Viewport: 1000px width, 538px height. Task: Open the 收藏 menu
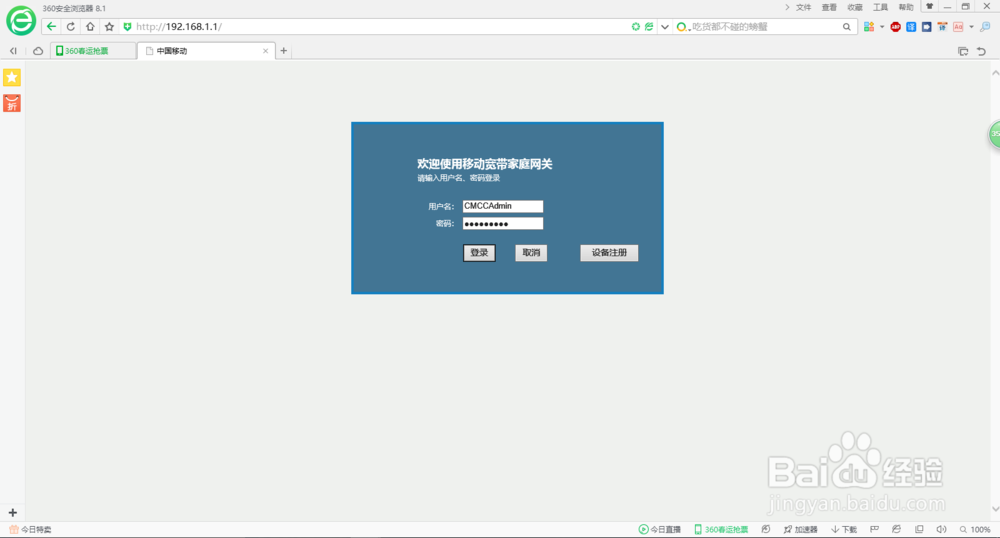click(855, 8)
